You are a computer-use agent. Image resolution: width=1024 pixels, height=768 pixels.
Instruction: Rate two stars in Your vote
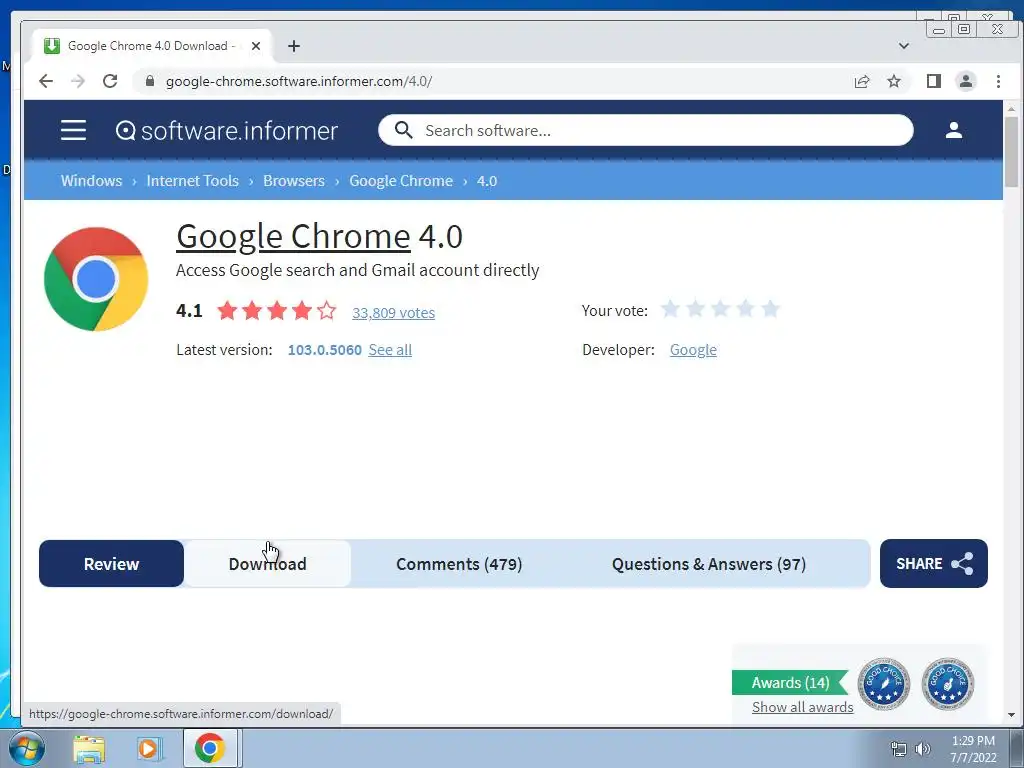(696, 309)
